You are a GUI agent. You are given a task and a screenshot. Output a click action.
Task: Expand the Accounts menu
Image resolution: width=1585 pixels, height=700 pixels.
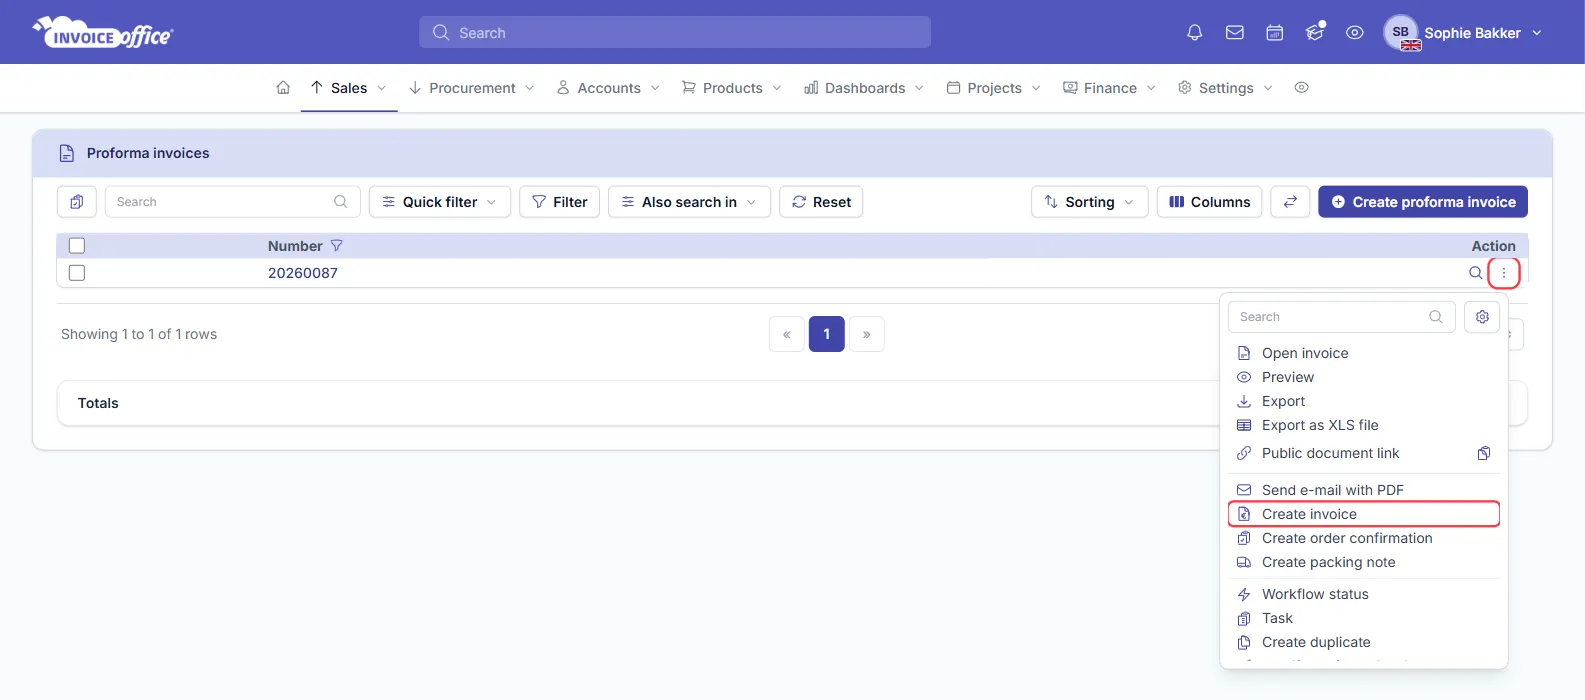click(609, 88)
